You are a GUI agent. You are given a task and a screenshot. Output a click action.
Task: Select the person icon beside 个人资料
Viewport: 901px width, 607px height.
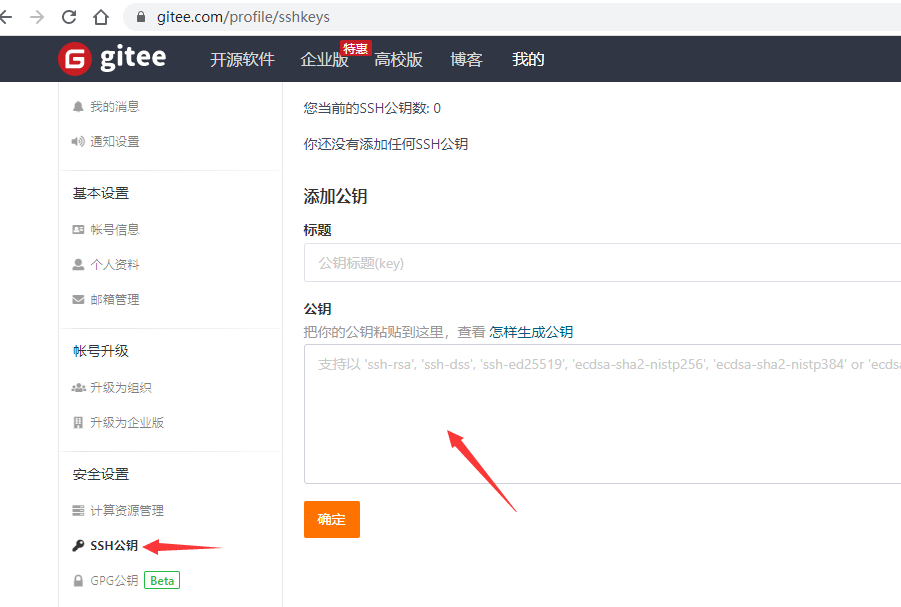coord(78,264)
